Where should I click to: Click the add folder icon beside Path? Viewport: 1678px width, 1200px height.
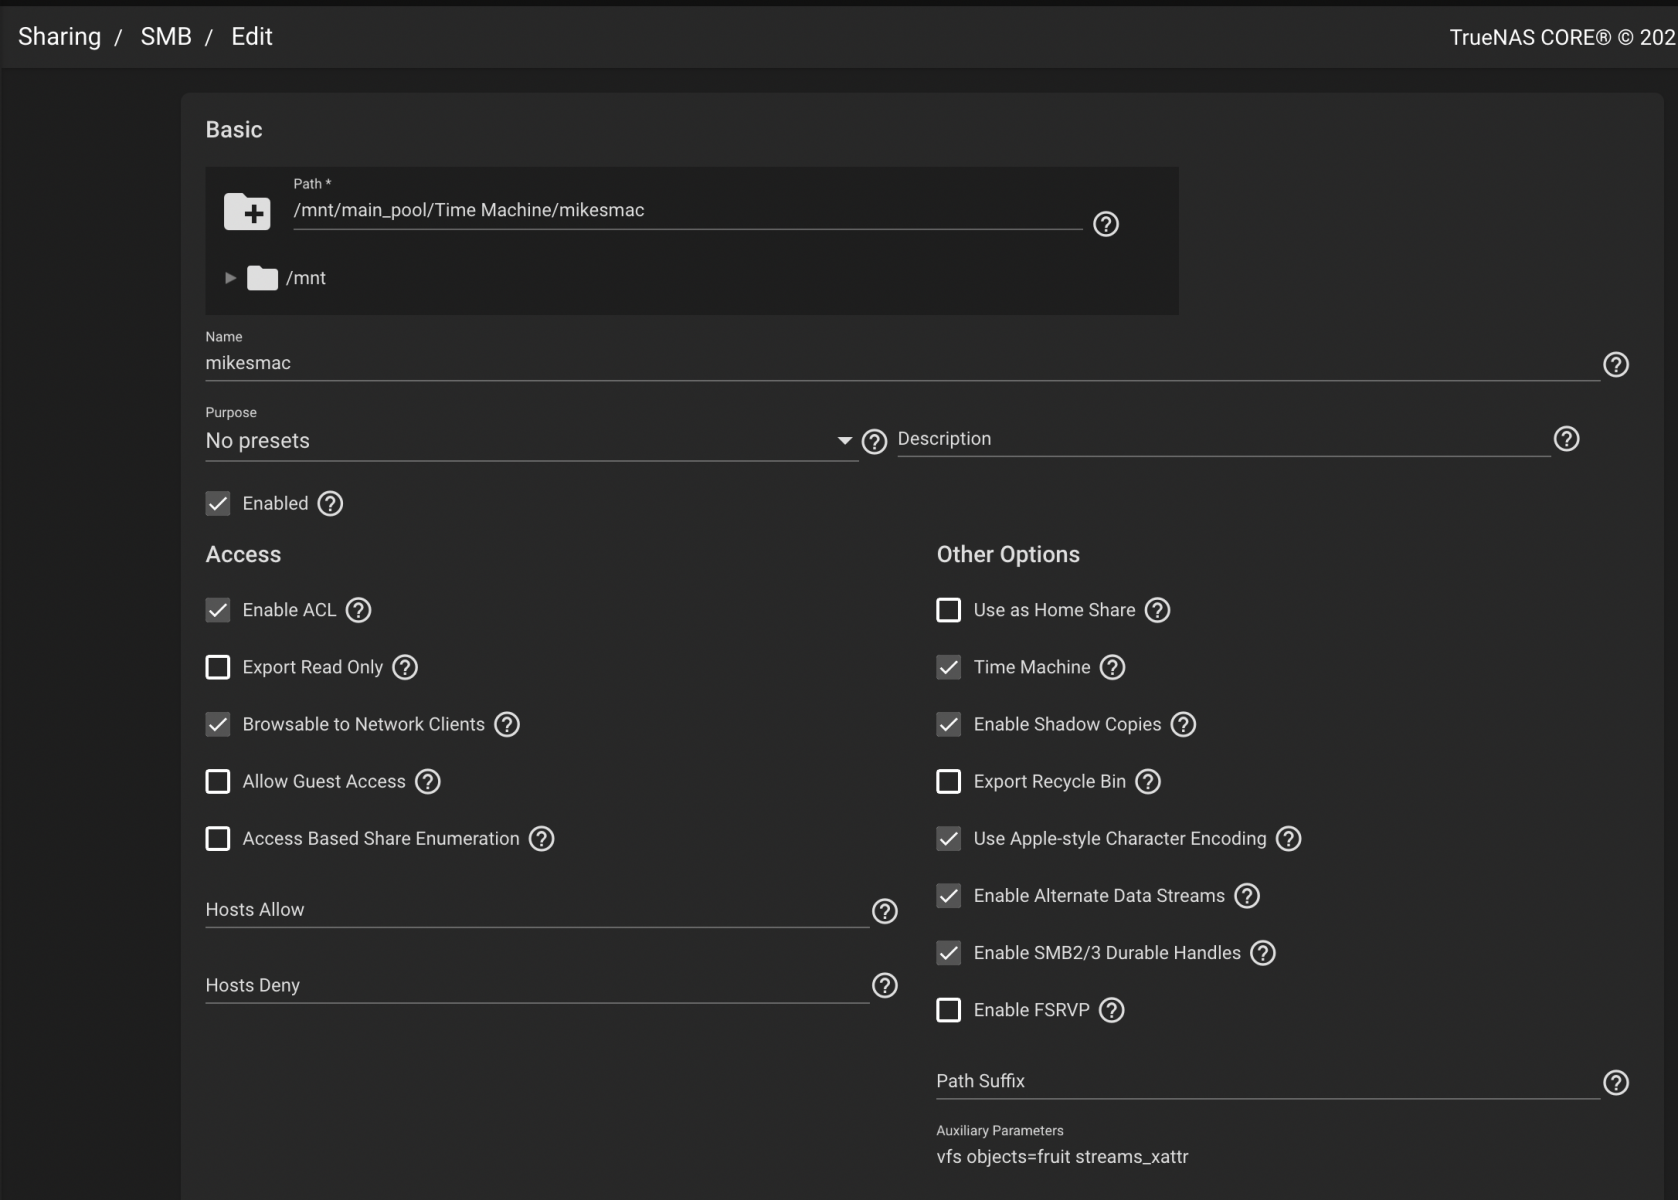pos(247,212)
